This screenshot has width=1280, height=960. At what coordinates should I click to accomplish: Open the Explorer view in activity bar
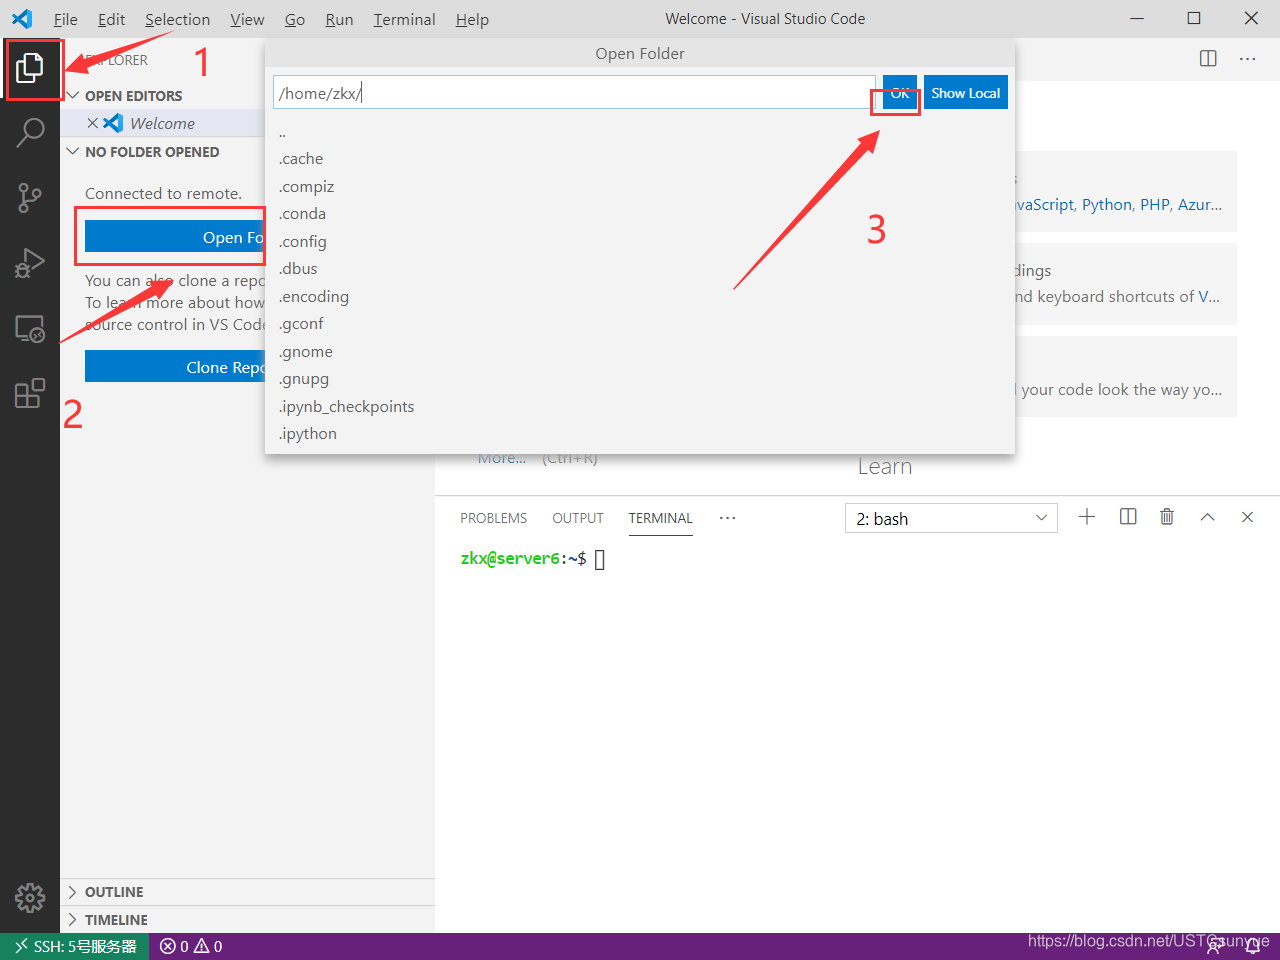click(x=30, y=68)
